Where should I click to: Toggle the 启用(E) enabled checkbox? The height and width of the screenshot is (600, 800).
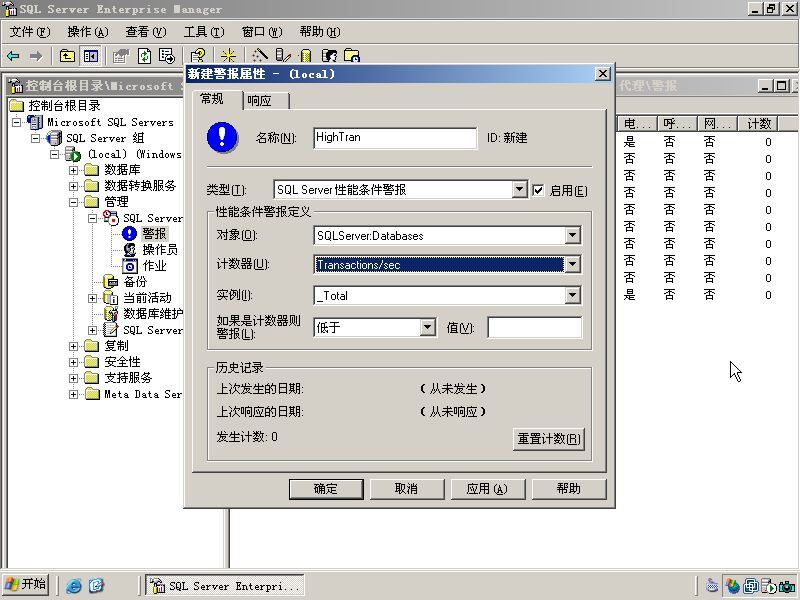coord(538,191)
